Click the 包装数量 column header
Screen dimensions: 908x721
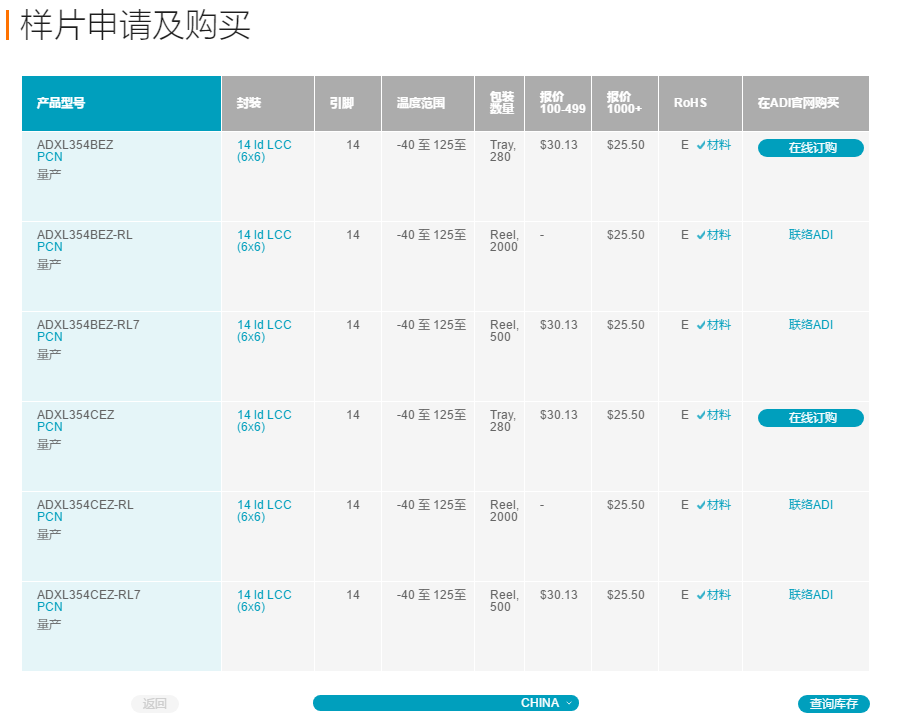[501, 103]
